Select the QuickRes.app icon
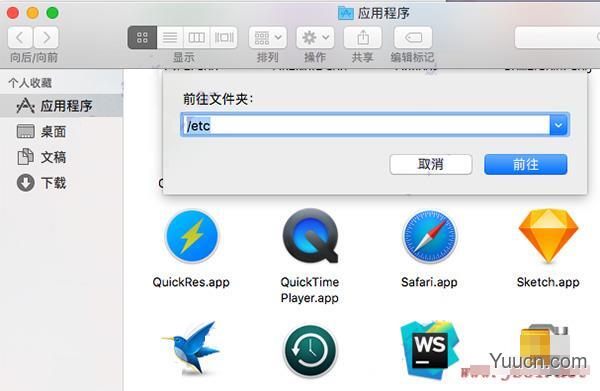600x391 pixels. click(192, 236)
